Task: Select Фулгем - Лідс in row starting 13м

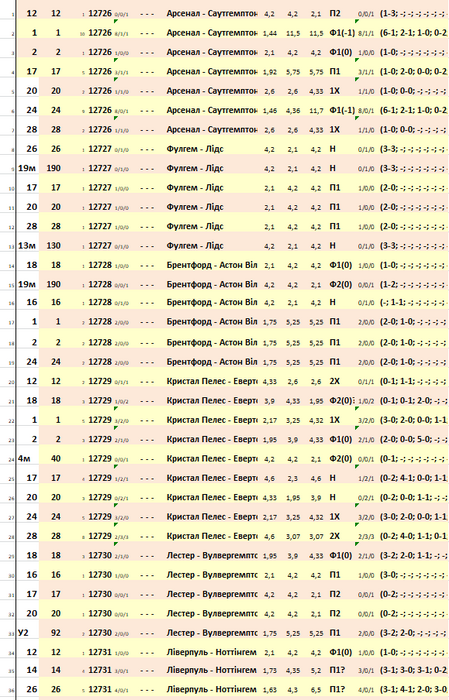Action: (x=195, y=246)
